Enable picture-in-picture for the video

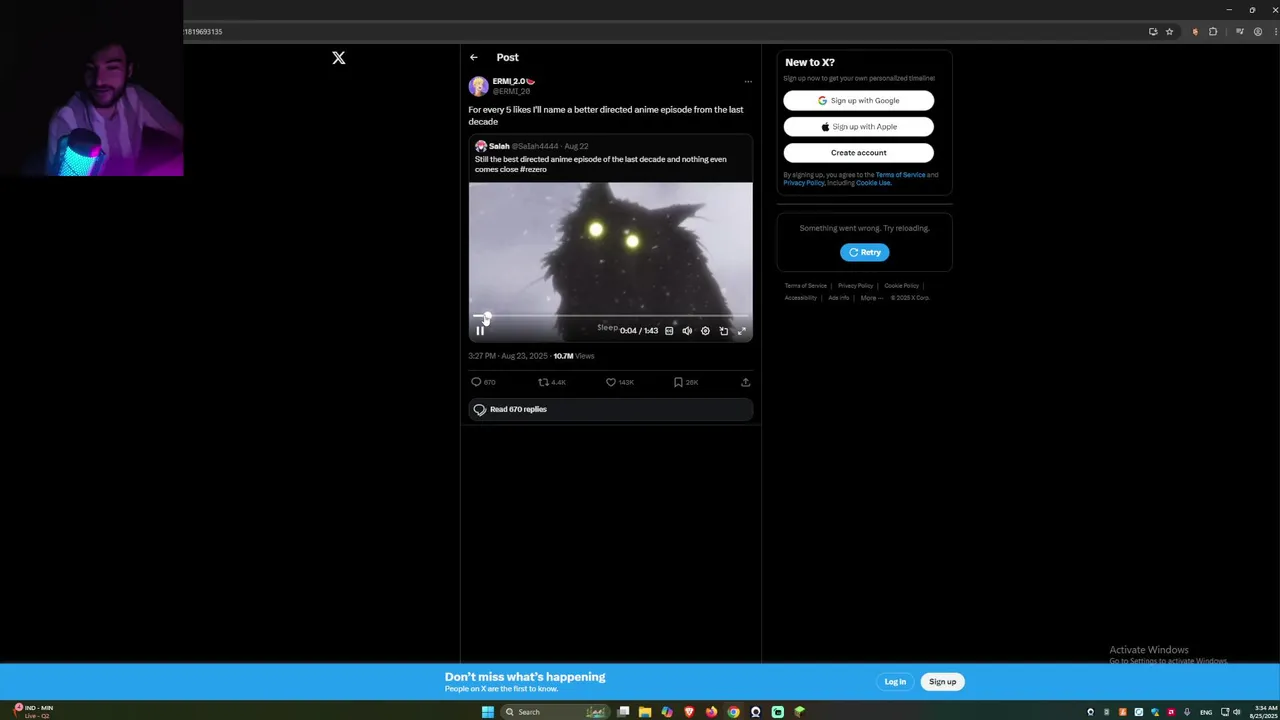(724, 331)
